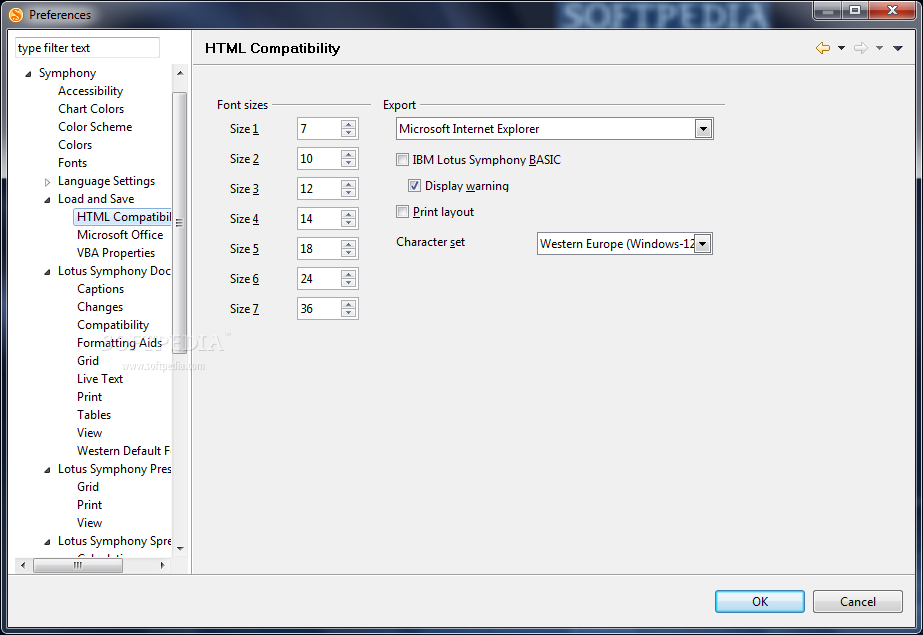Open the back history dropdown arrow
The image size is (923, 635).
[841, 48]
